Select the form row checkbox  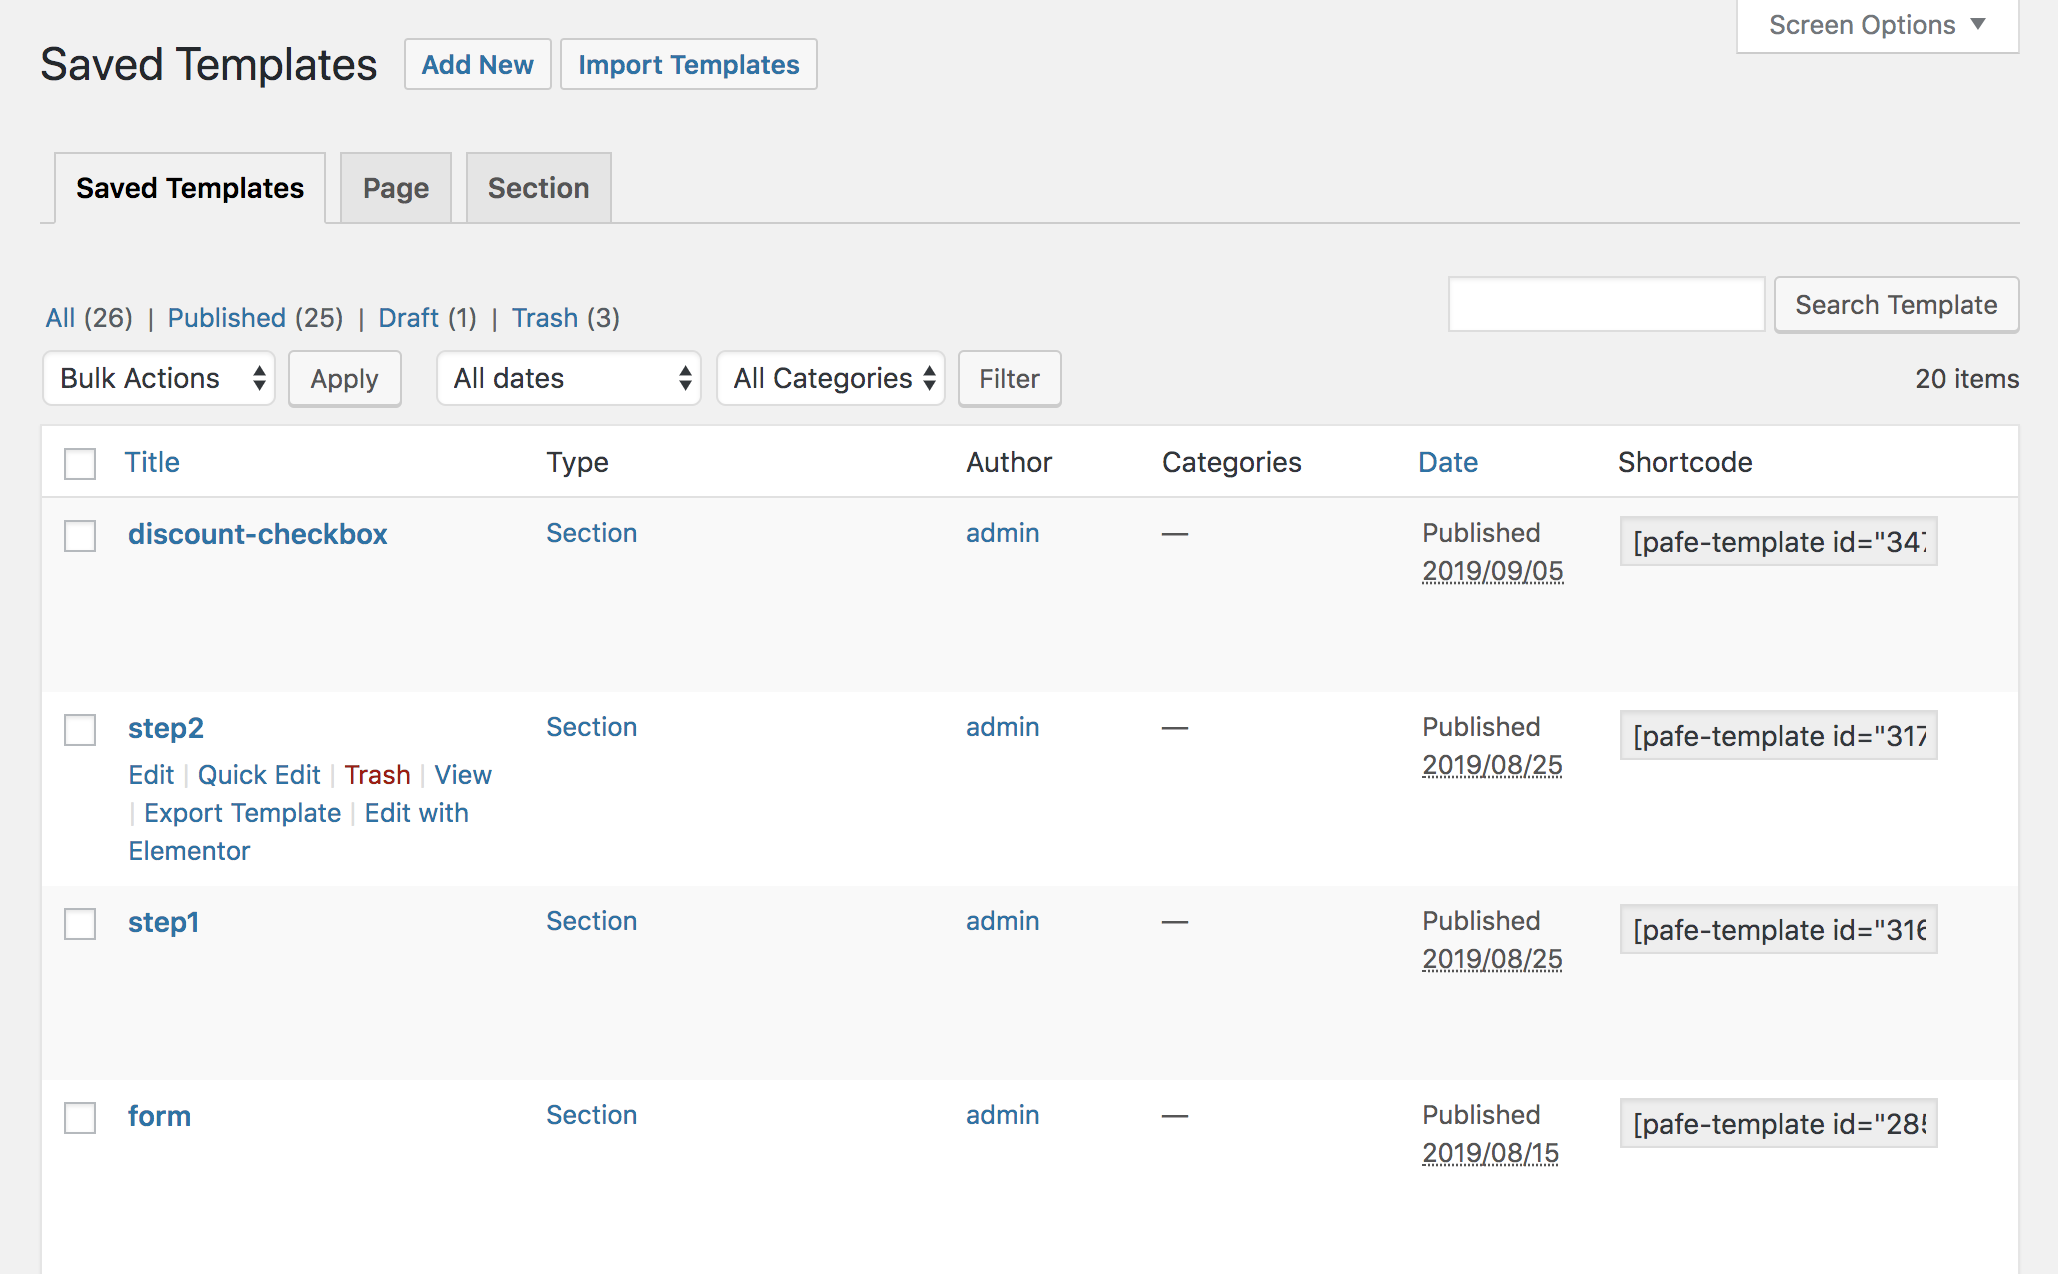point(80,1117)
